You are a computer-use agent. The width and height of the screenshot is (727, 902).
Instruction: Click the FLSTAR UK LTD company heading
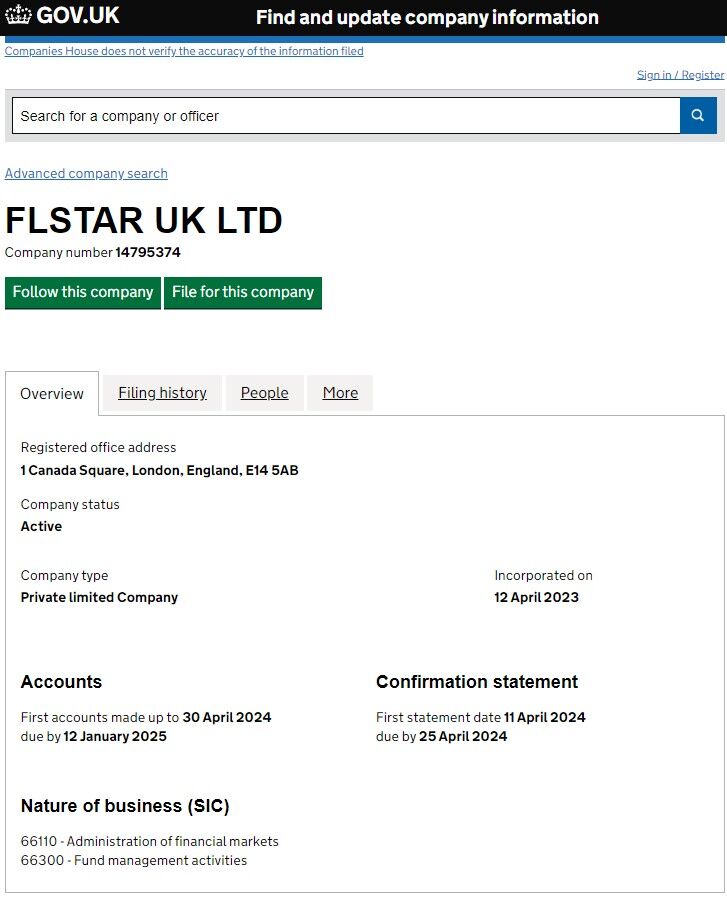click(x=144, y=220)
